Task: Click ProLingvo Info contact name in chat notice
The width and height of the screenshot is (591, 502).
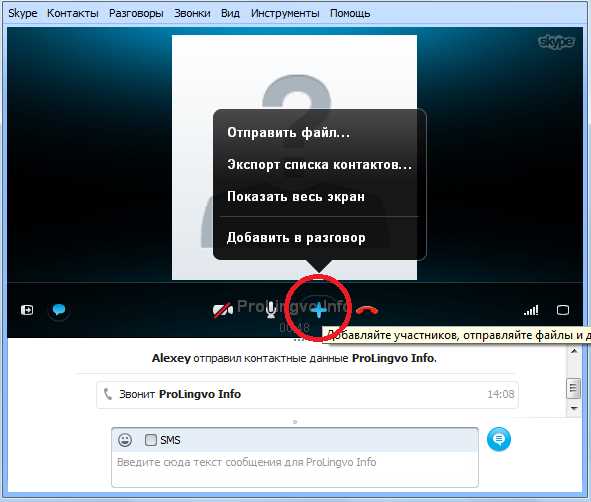Action: [x=393, y=358]
